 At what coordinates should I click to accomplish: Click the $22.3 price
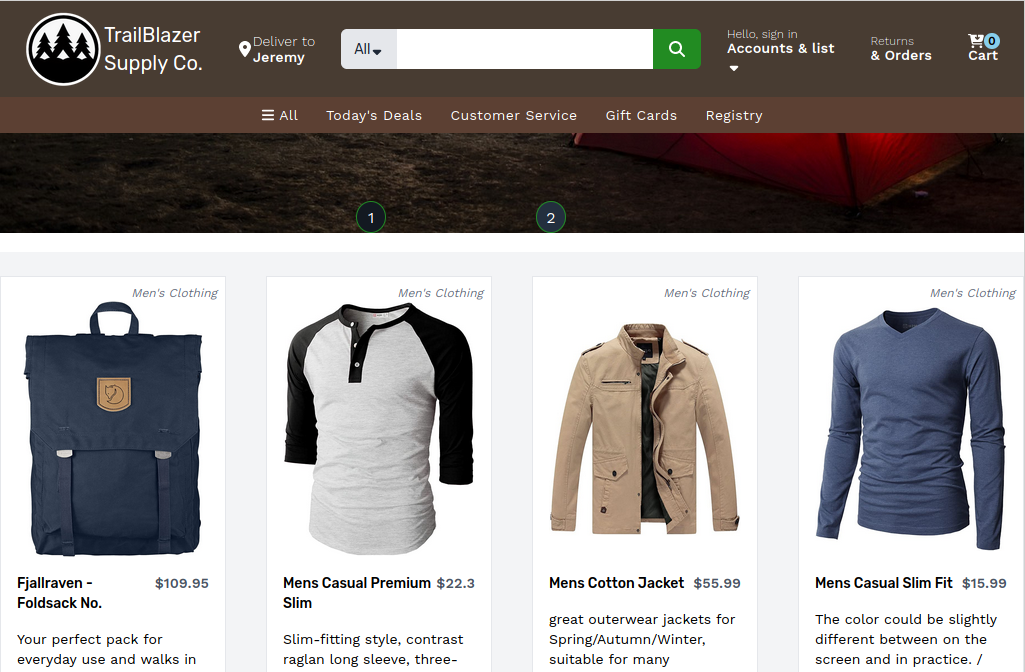tap(456, 583)
